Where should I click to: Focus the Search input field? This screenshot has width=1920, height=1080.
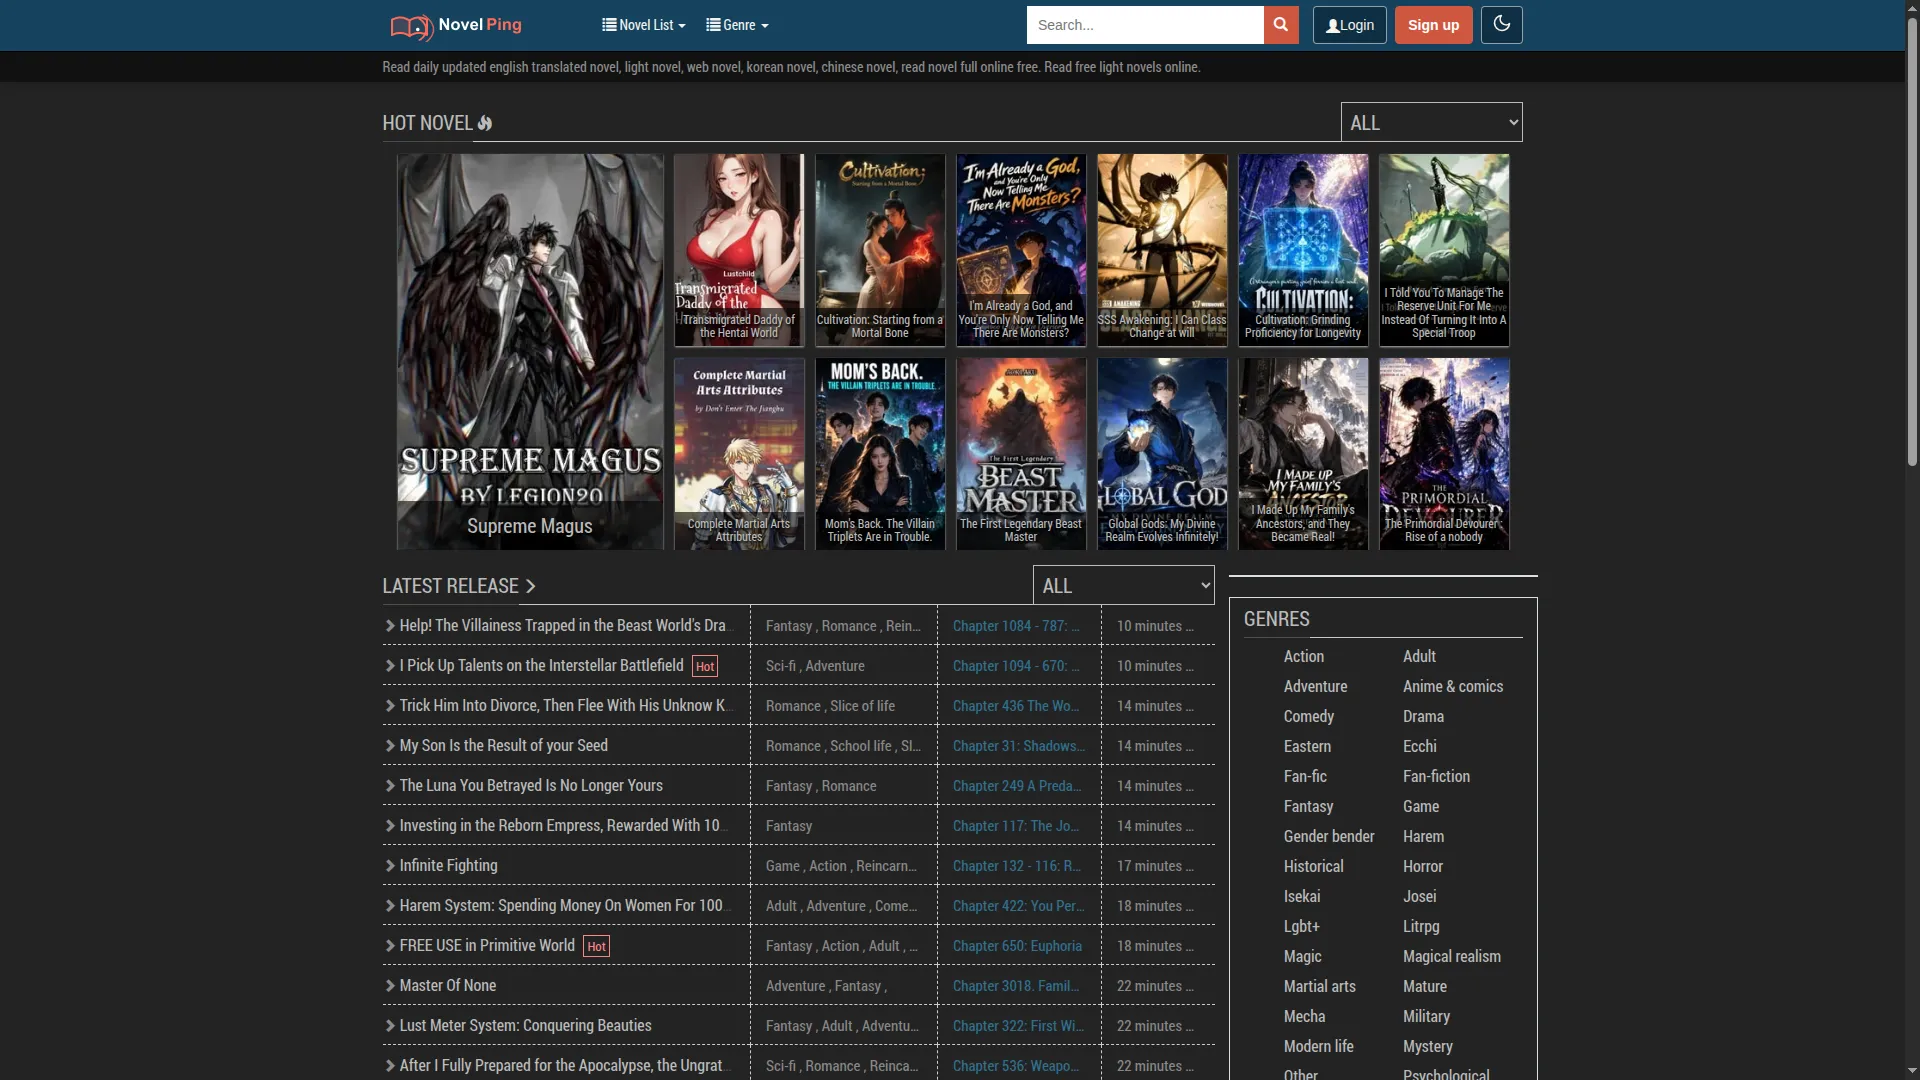tap(1145, 25)
